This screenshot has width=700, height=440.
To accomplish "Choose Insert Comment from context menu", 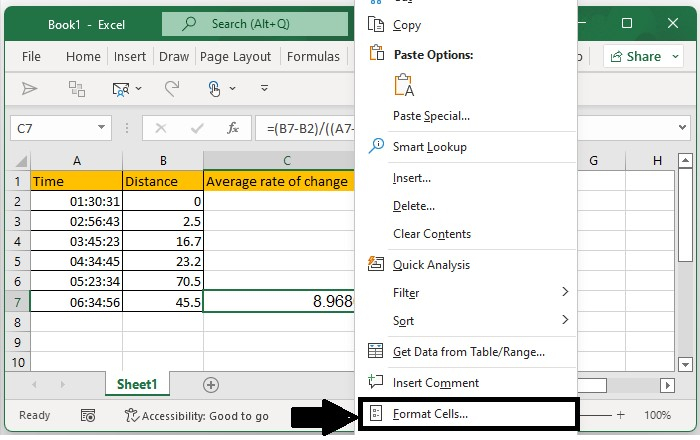I will [x=466, y=382].
